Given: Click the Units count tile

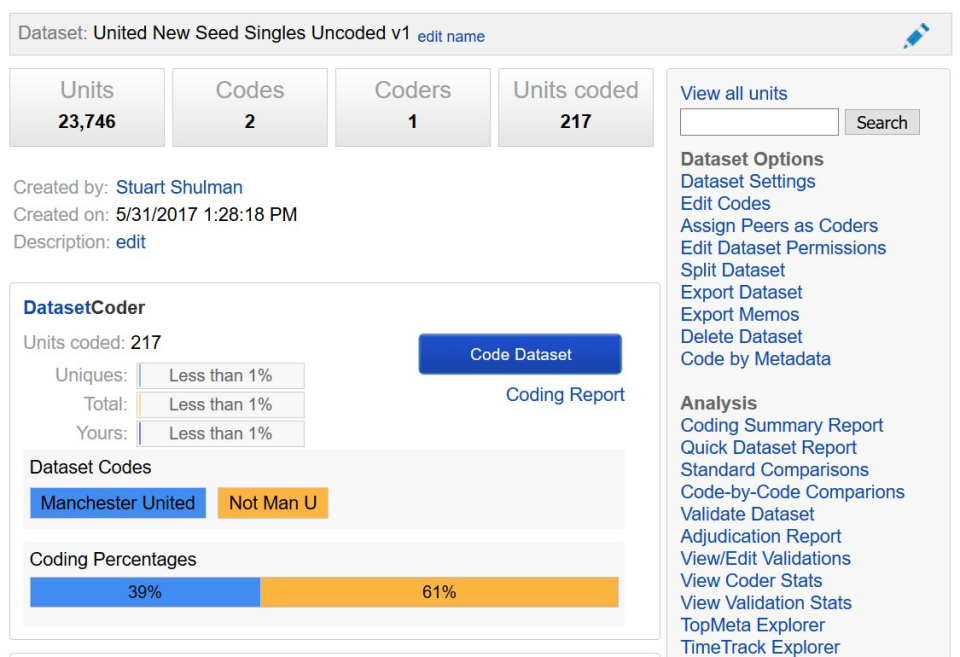Looking at the screenshot, I should [x=87, y=106].
